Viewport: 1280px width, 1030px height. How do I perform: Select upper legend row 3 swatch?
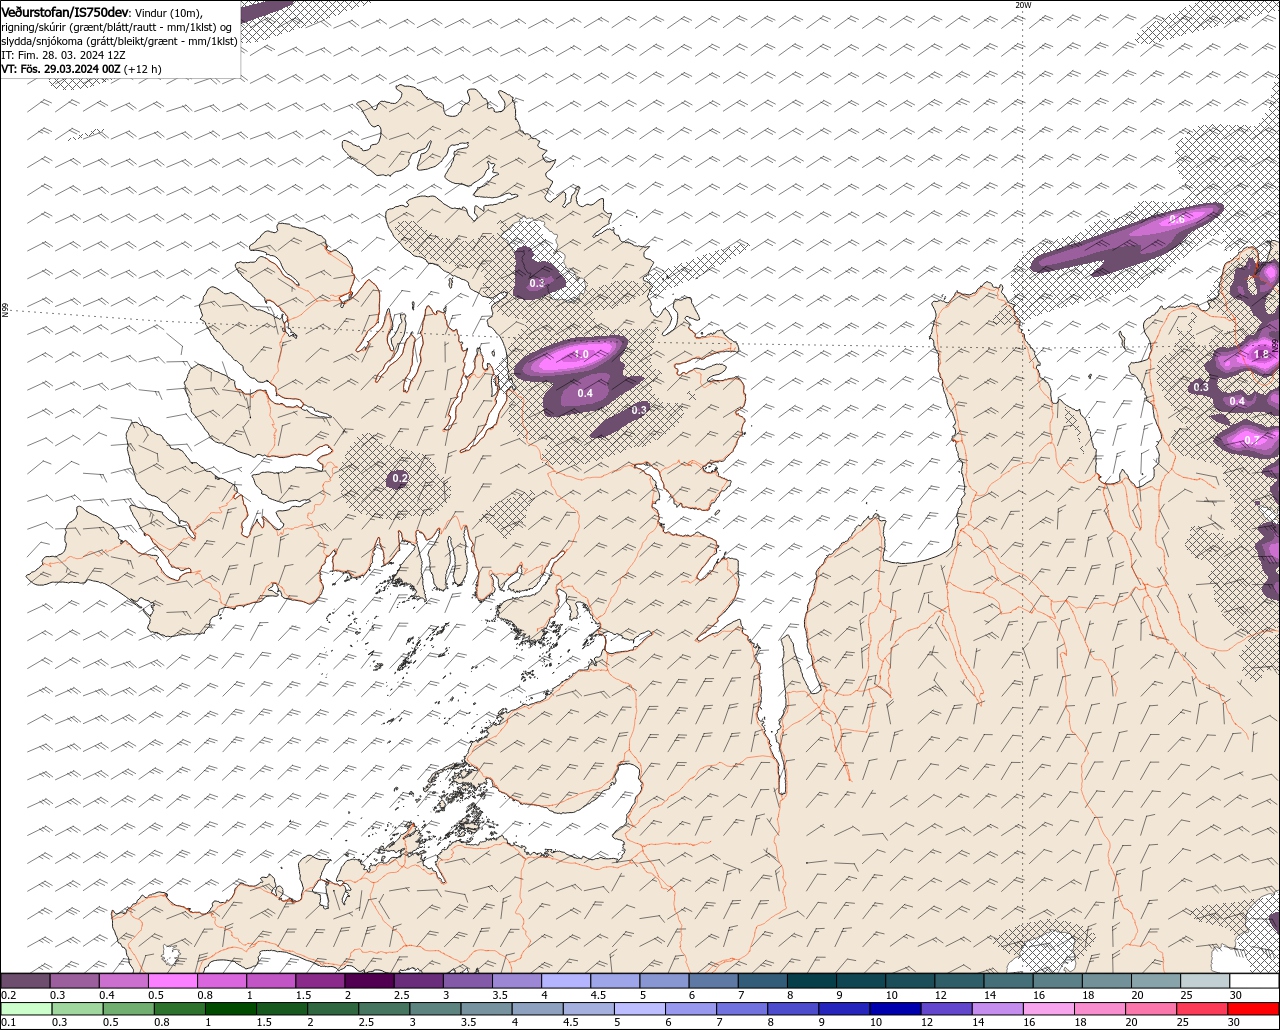(x=468, y=981)
